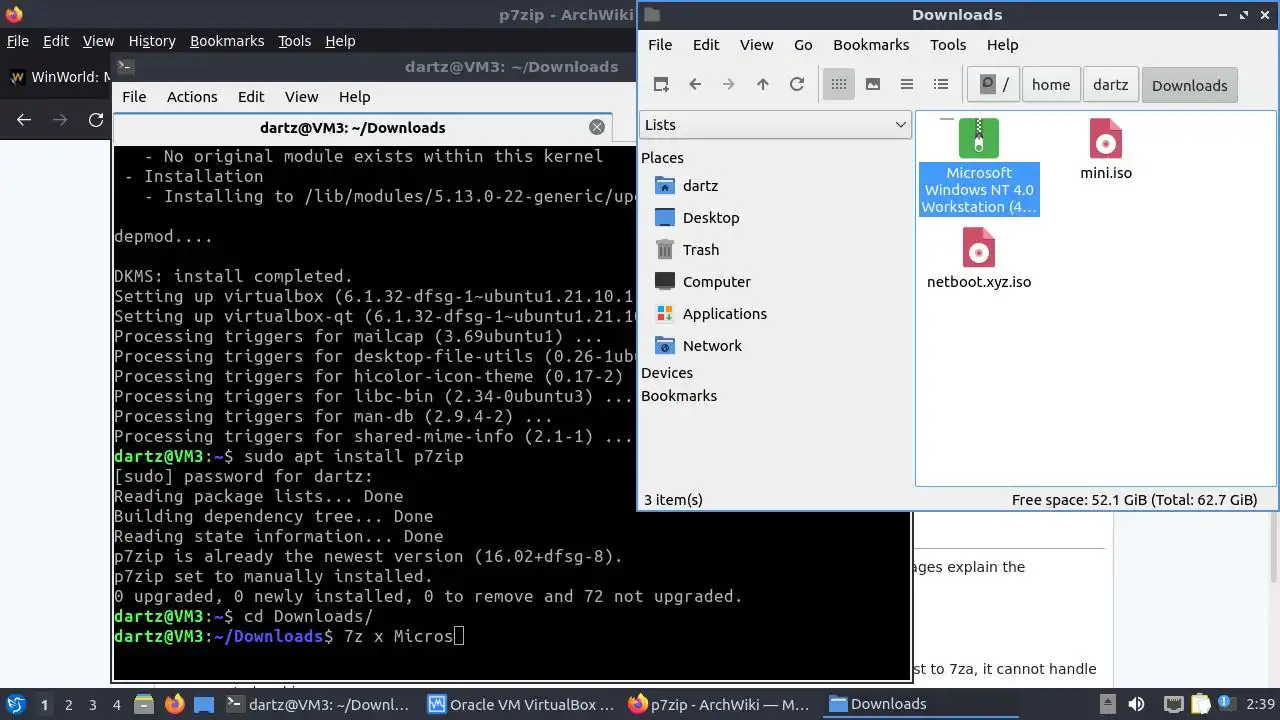Open Firefox History menu
The image size is (1280, 720).
pyautogui.click(x=152, y=41)
